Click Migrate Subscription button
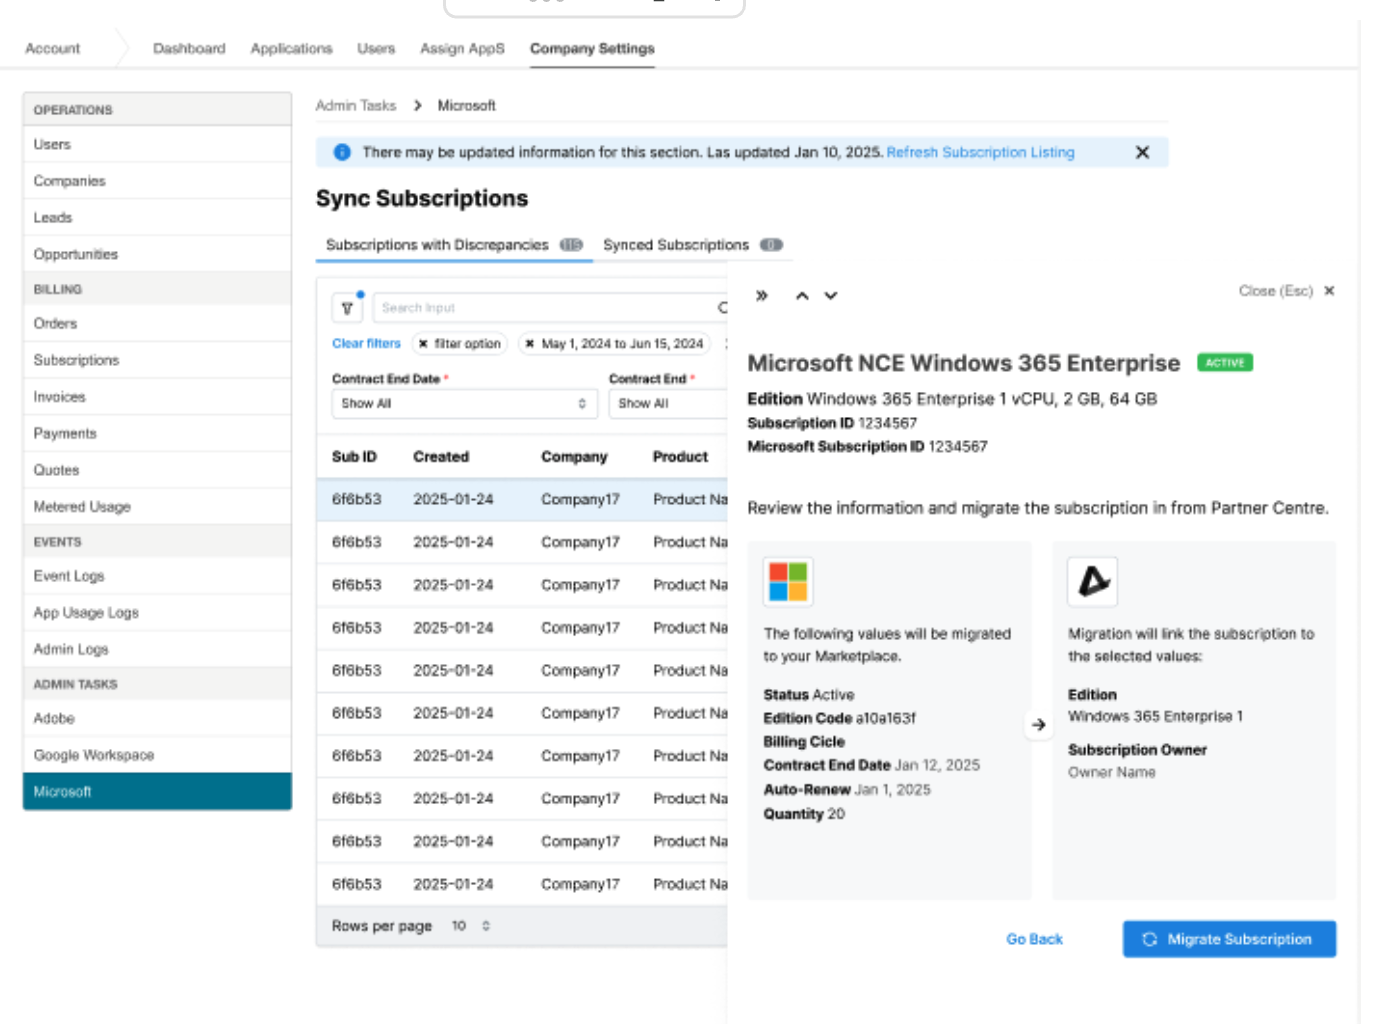1374x1024 pixels. click(x=1229, y=939)
